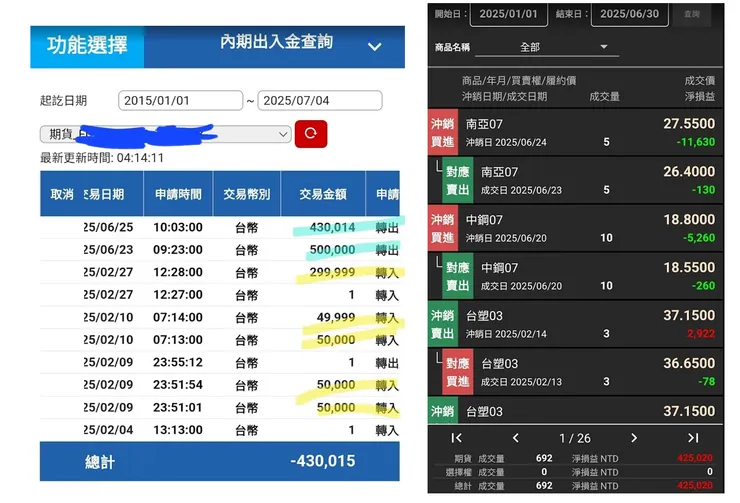Click 成交日 2025/06/23 text
Screen dimensions: 740x503
[x=521, y=190]
